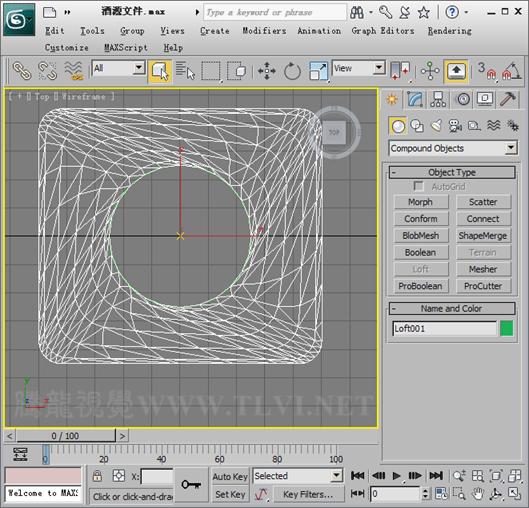Select the Shapes category icon
Screen dimensions: 529x508
coord(417,126)
